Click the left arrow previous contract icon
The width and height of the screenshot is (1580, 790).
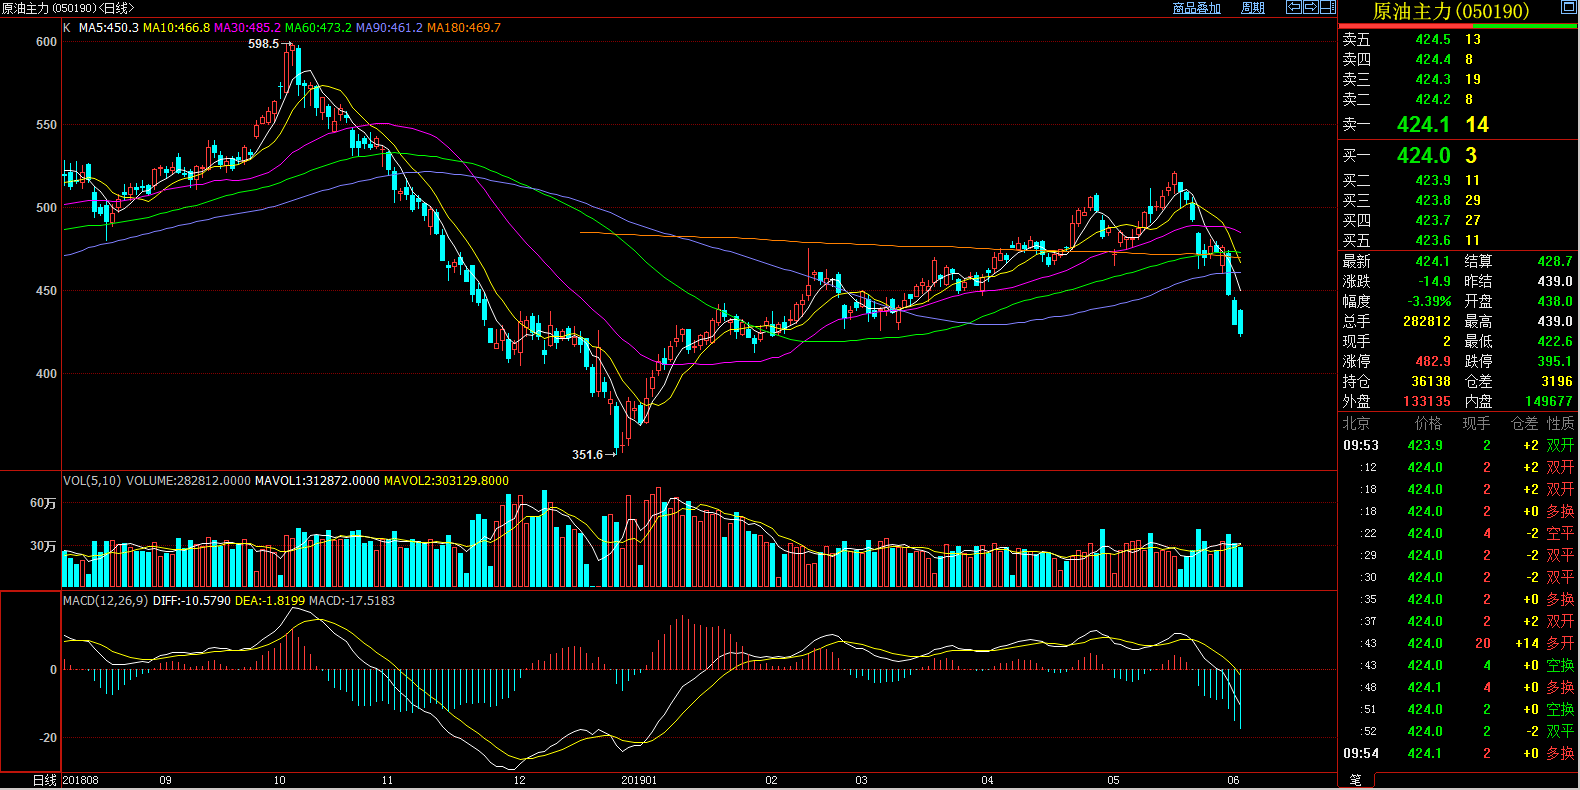[1293, 7]
